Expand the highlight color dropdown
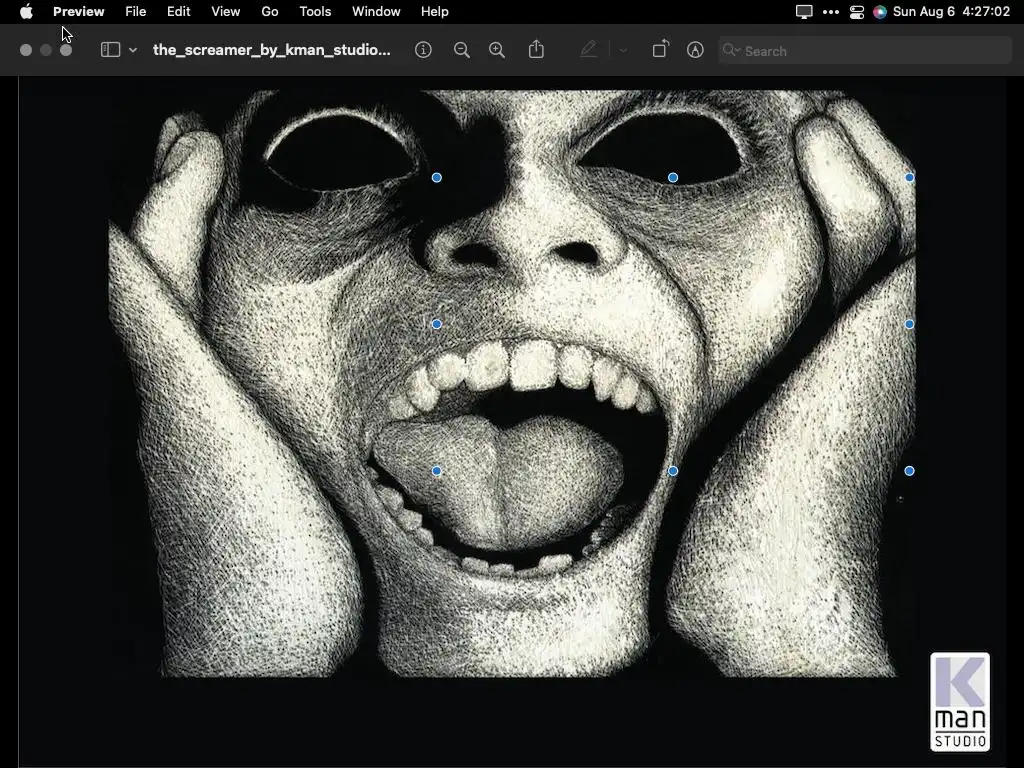1024x768 pixels. [623, 50]
